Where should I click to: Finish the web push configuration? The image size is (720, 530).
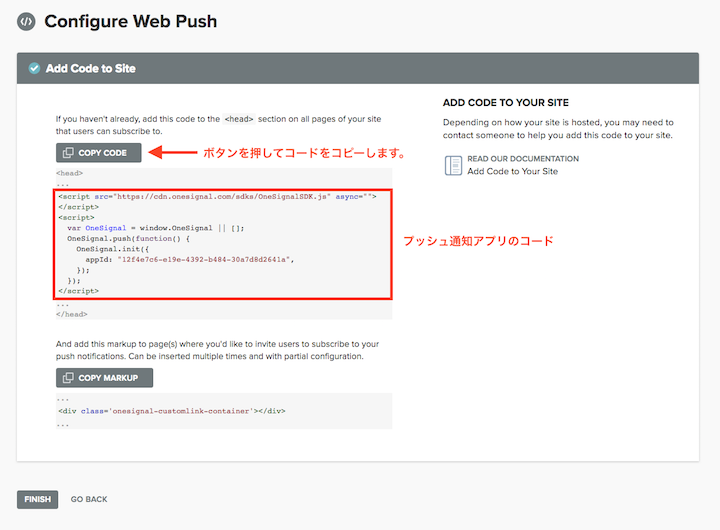click(38, 499)
